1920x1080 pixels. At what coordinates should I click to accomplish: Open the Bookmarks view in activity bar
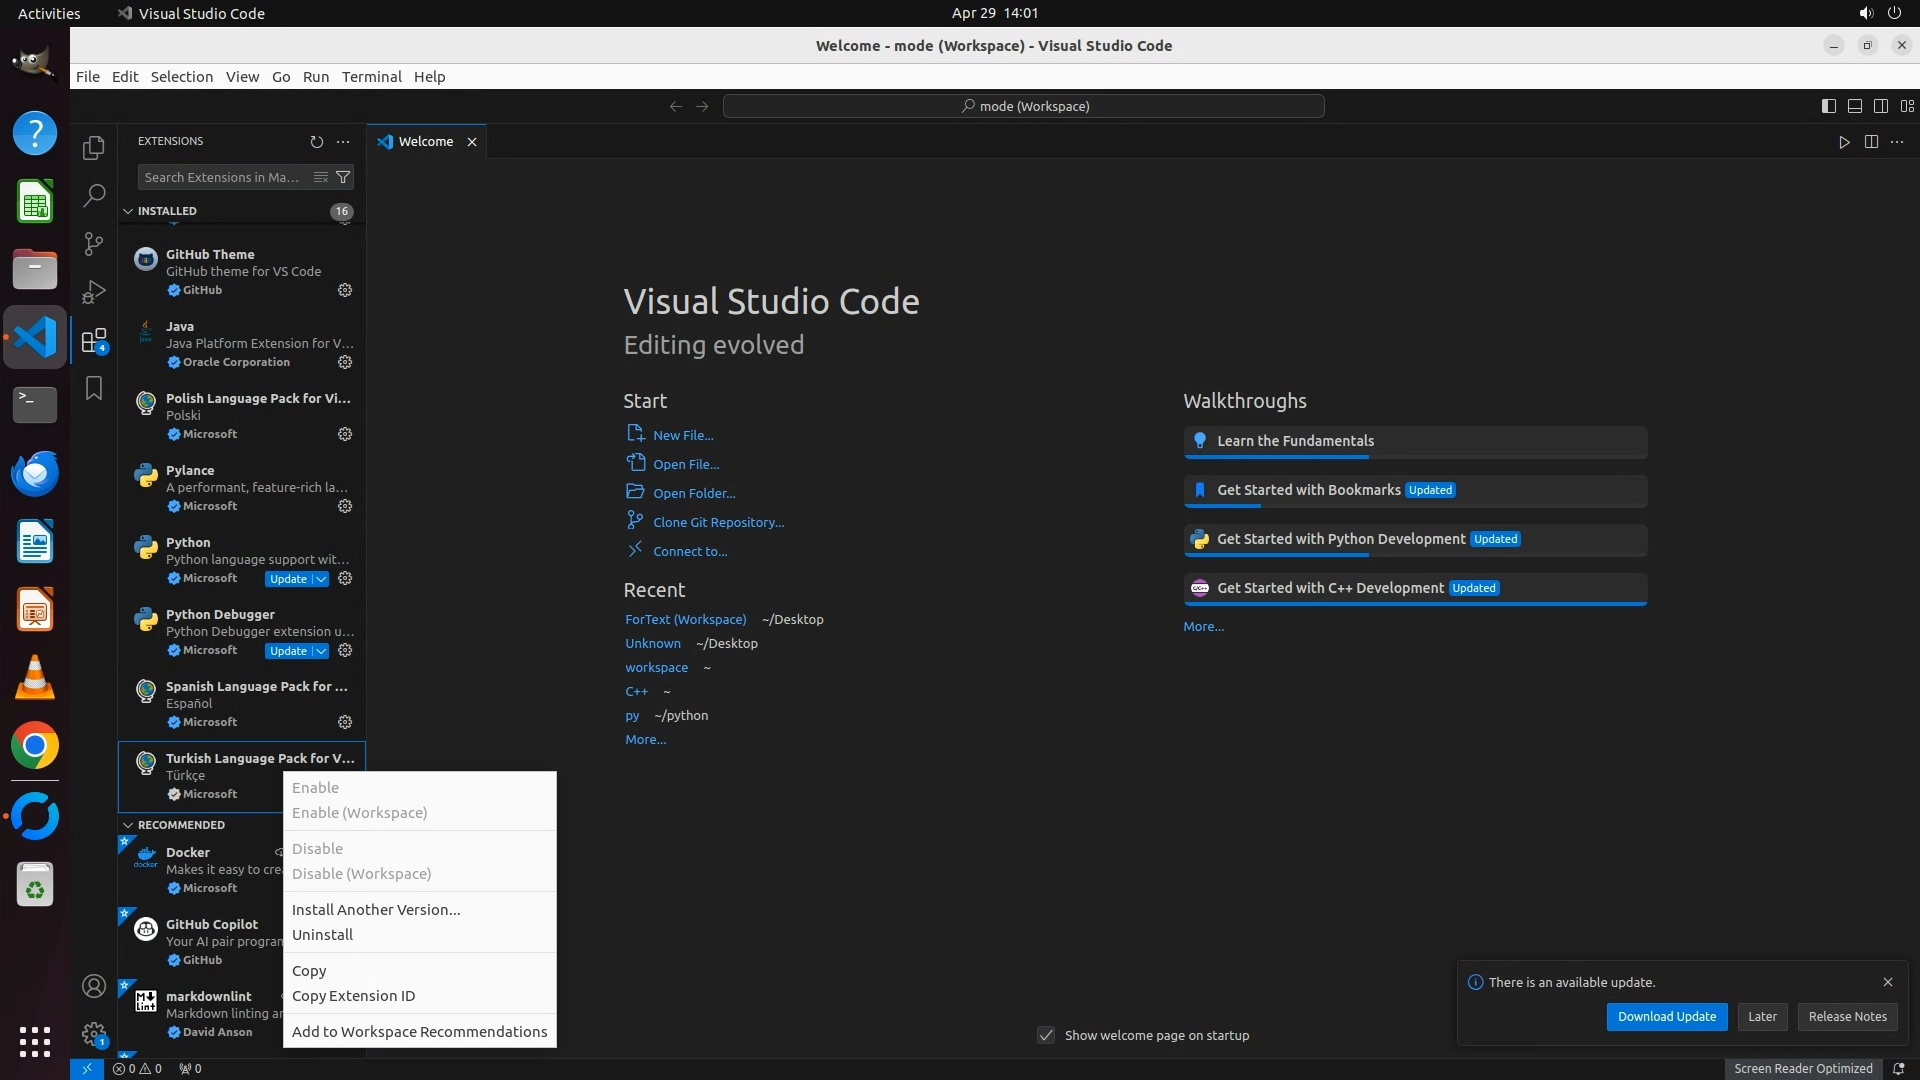(94, 388)
